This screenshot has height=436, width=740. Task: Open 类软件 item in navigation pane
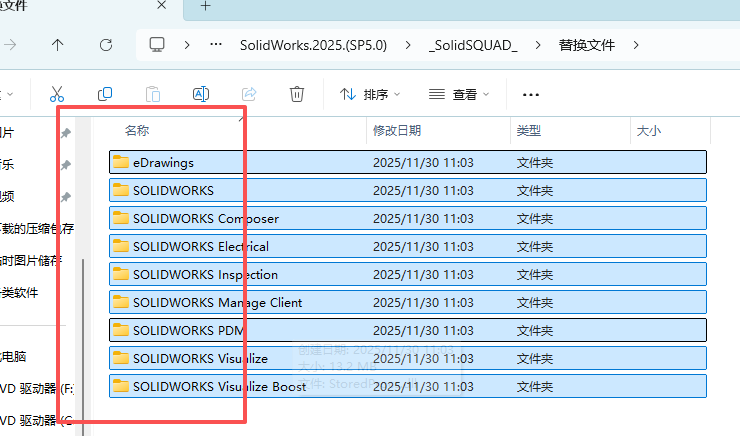(19, 293)
